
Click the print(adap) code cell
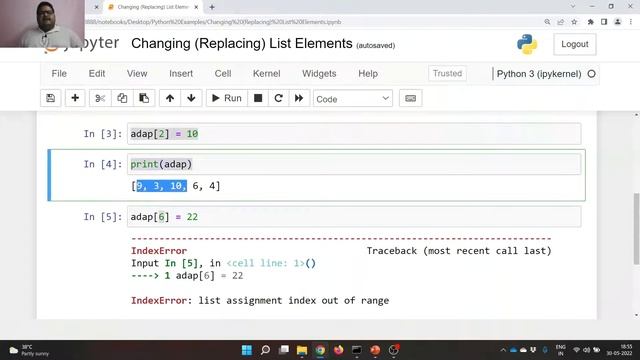354,164
